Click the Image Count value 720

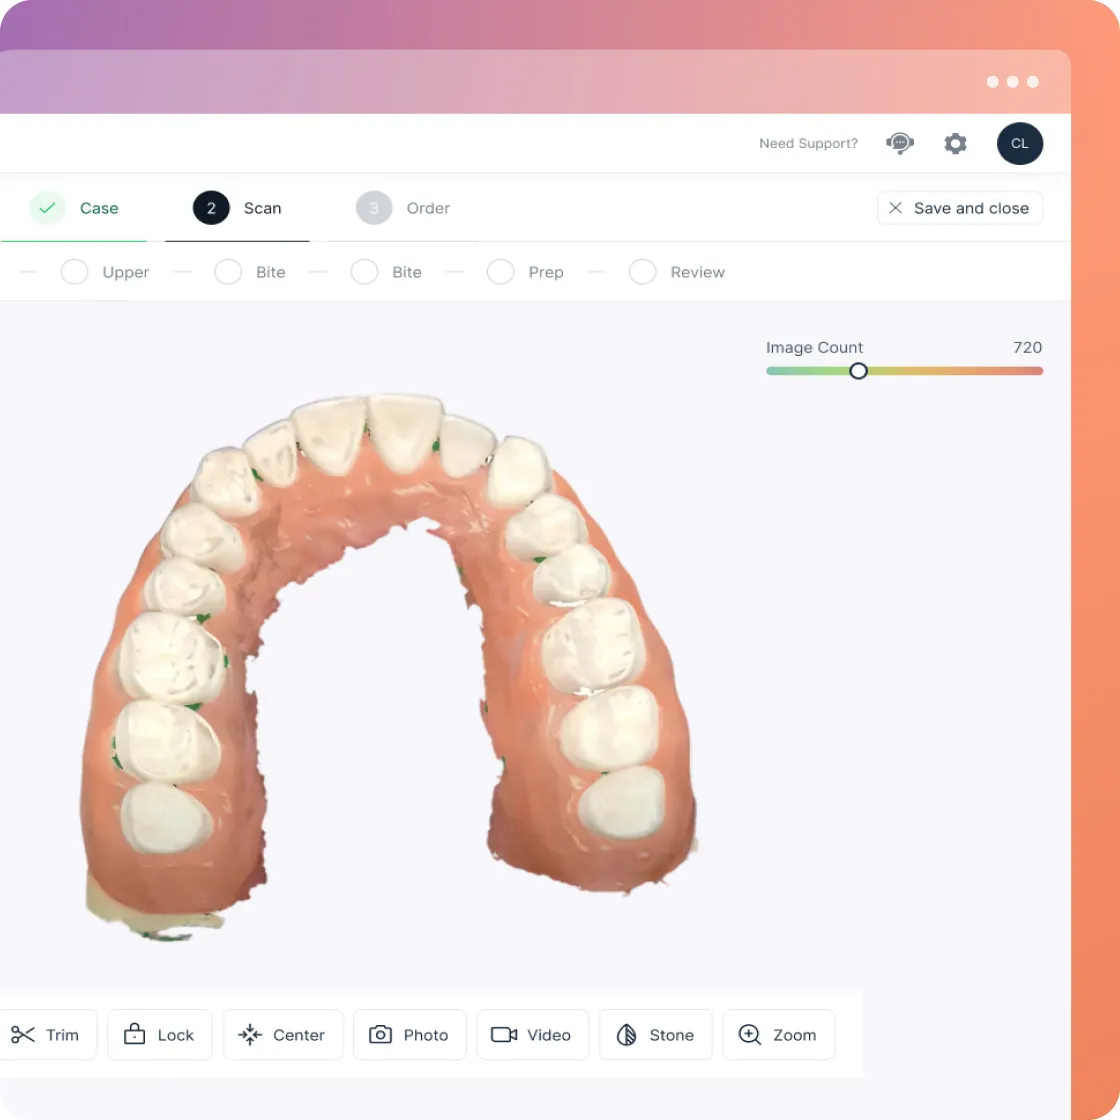(1027, 347)
